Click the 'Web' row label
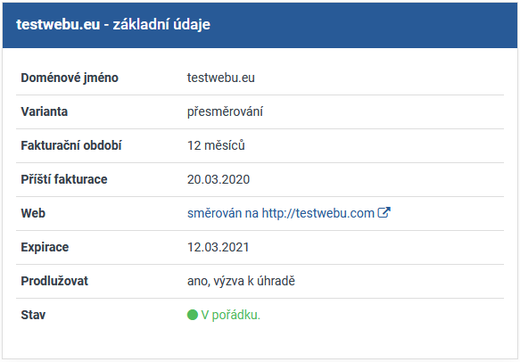 (x=33, y=213)
